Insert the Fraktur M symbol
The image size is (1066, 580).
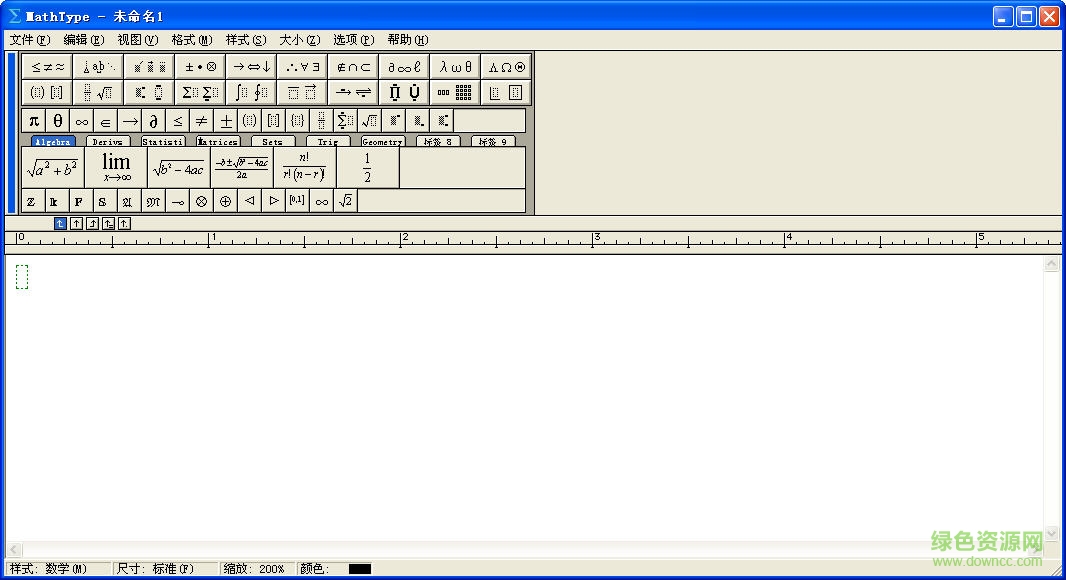pyautogui.click(x=154, y=201)
